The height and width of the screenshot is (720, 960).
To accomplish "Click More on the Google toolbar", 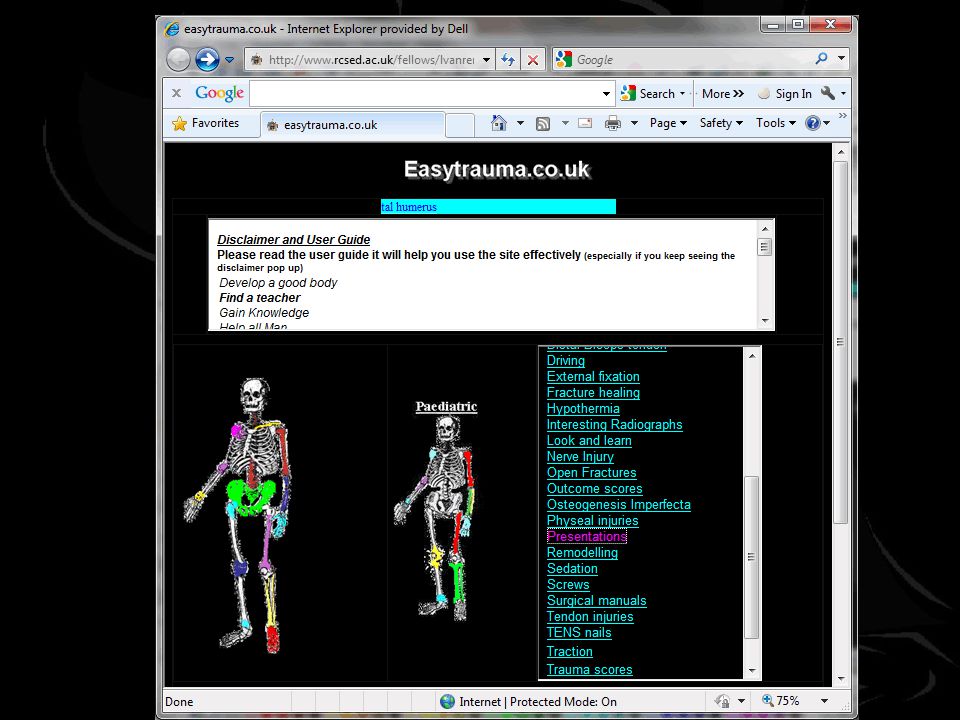I will 722,94.
